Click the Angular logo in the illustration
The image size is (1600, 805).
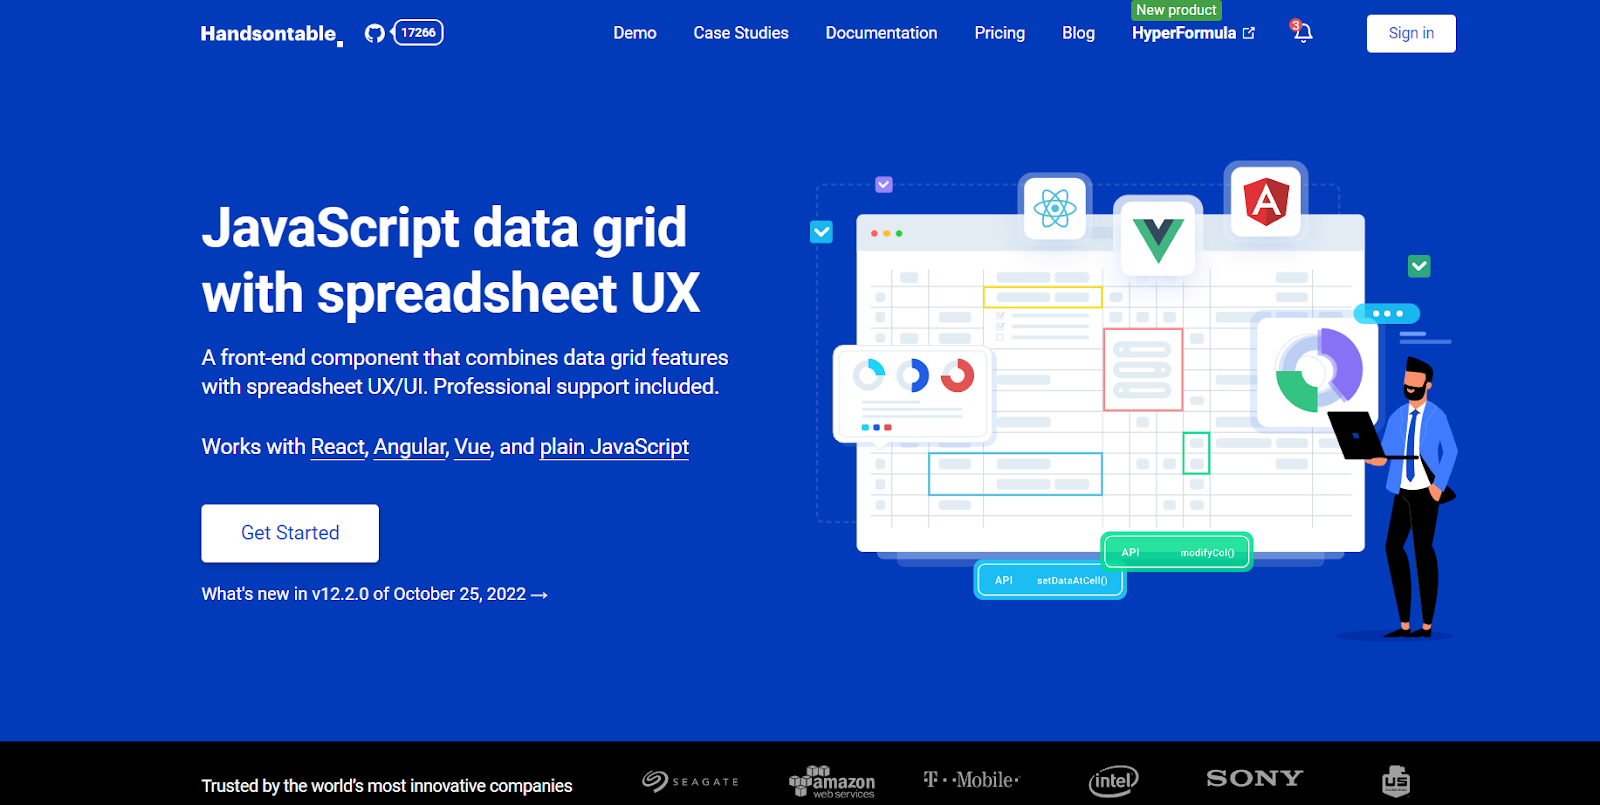point(1266,201)
